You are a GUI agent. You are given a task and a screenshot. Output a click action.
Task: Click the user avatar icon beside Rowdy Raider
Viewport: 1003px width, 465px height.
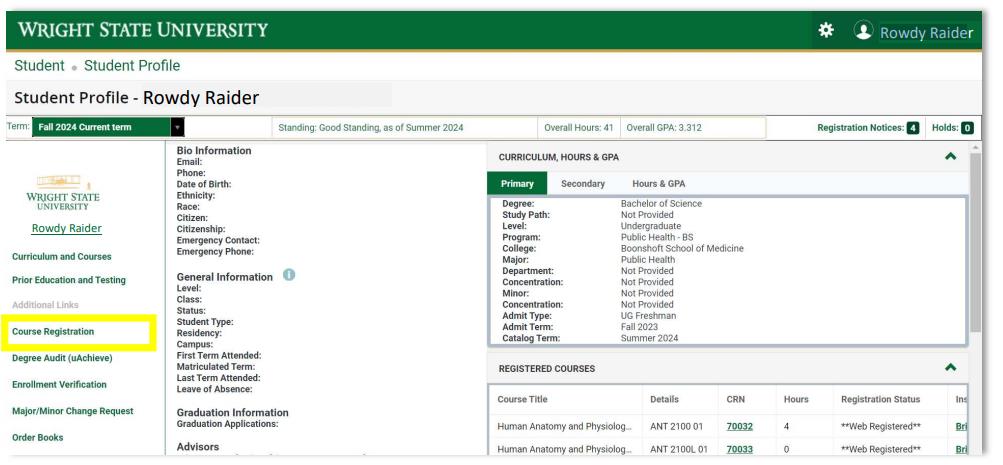[864, 31]
